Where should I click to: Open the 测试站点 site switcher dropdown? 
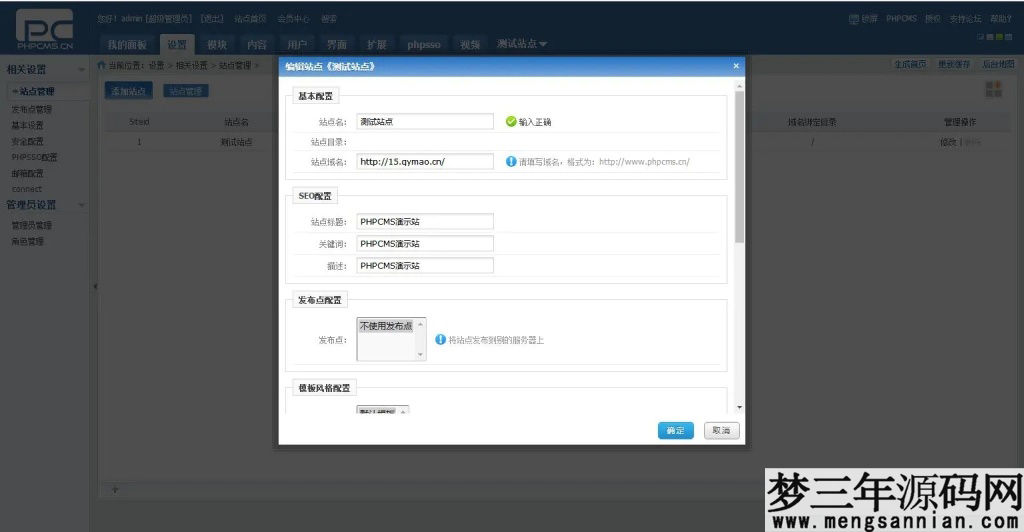click(x=522, y=44)
